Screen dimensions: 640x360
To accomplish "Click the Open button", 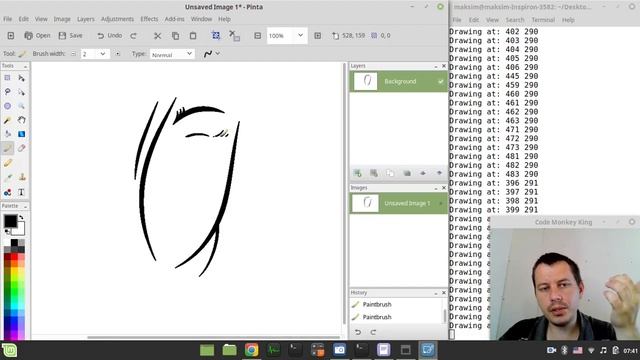I will tap(37, 36).
